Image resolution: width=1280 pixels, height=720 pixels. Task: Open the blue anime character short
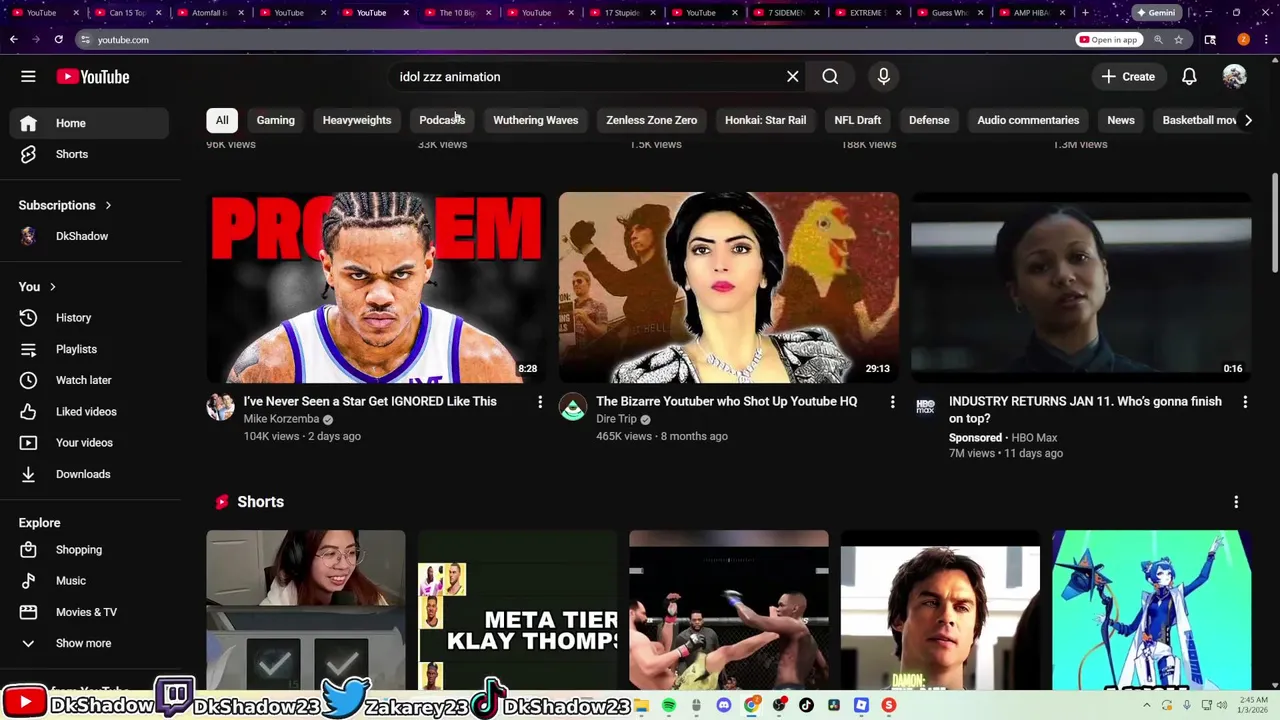[1151, 610]
